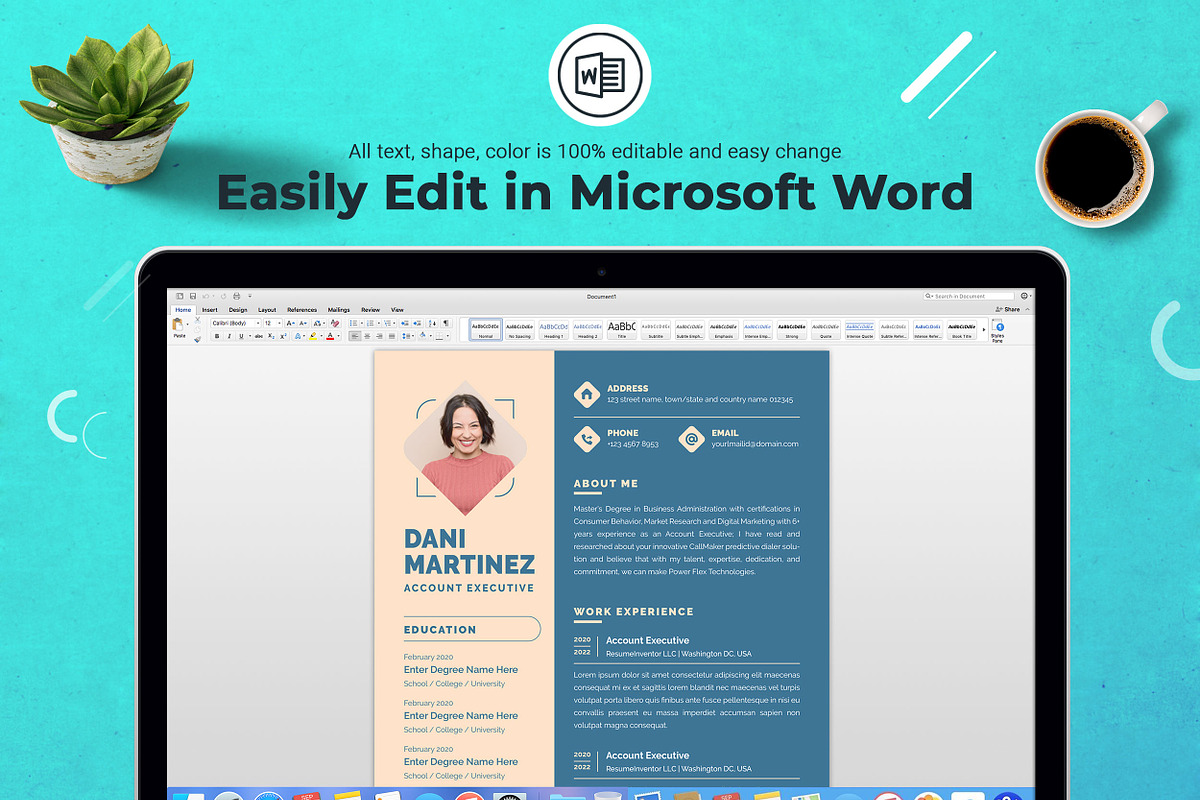Switch to the Design tab

pos(238,310)
